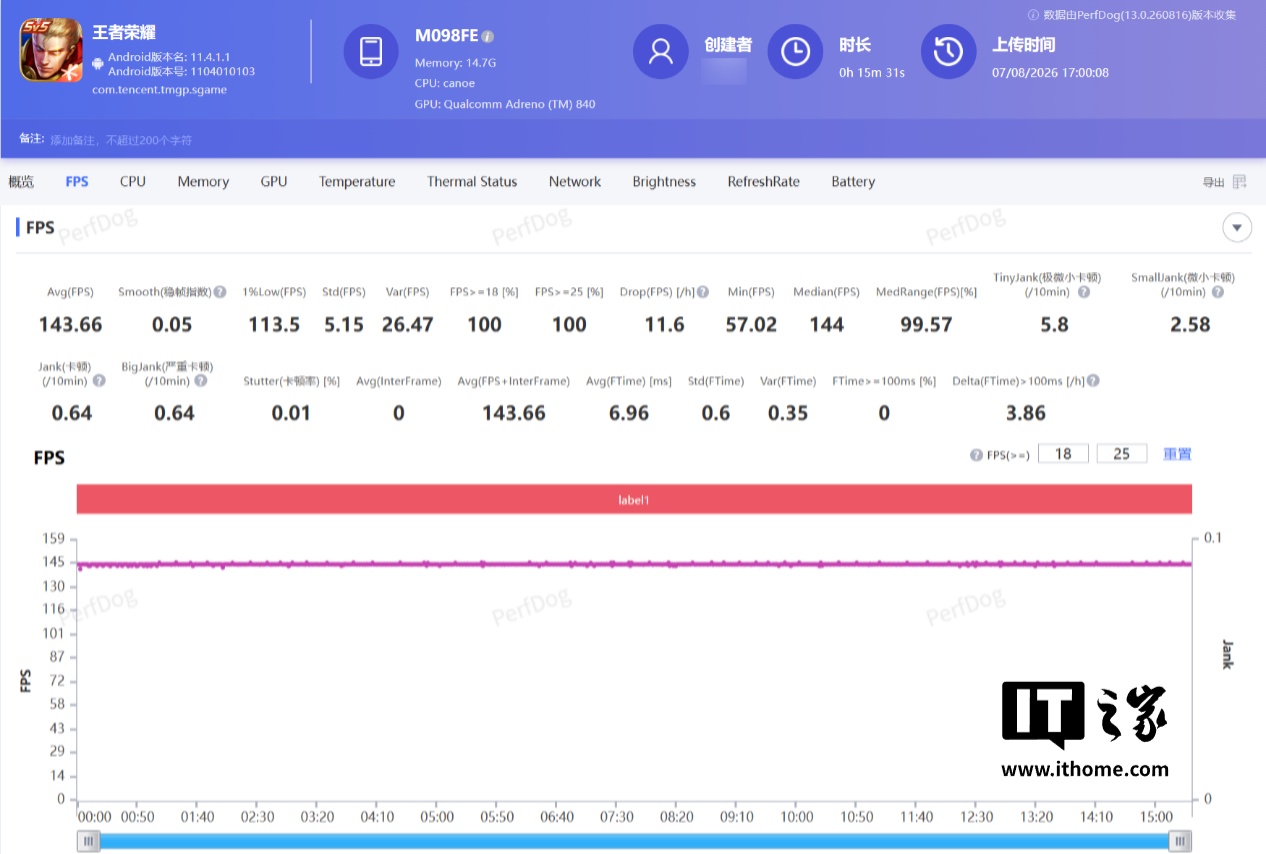Click the right handle of the time range slider
Image resolution: width=1266 pixels, height=854 pixels.
1181,842
